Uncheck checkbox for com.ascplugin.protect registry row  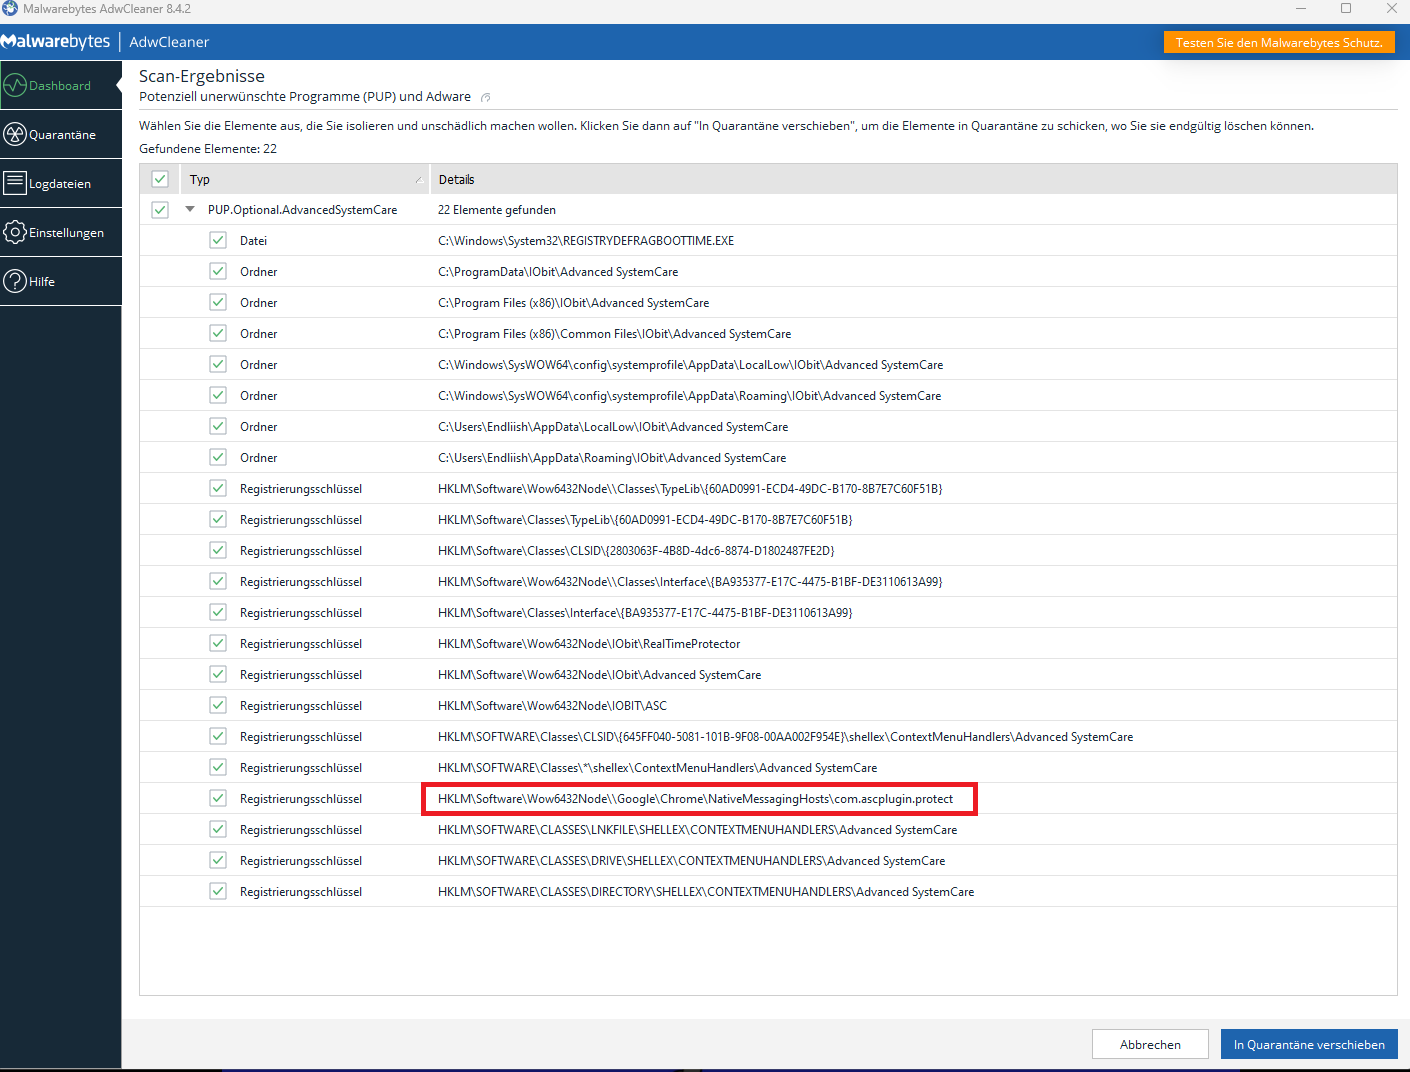point(218,798)
